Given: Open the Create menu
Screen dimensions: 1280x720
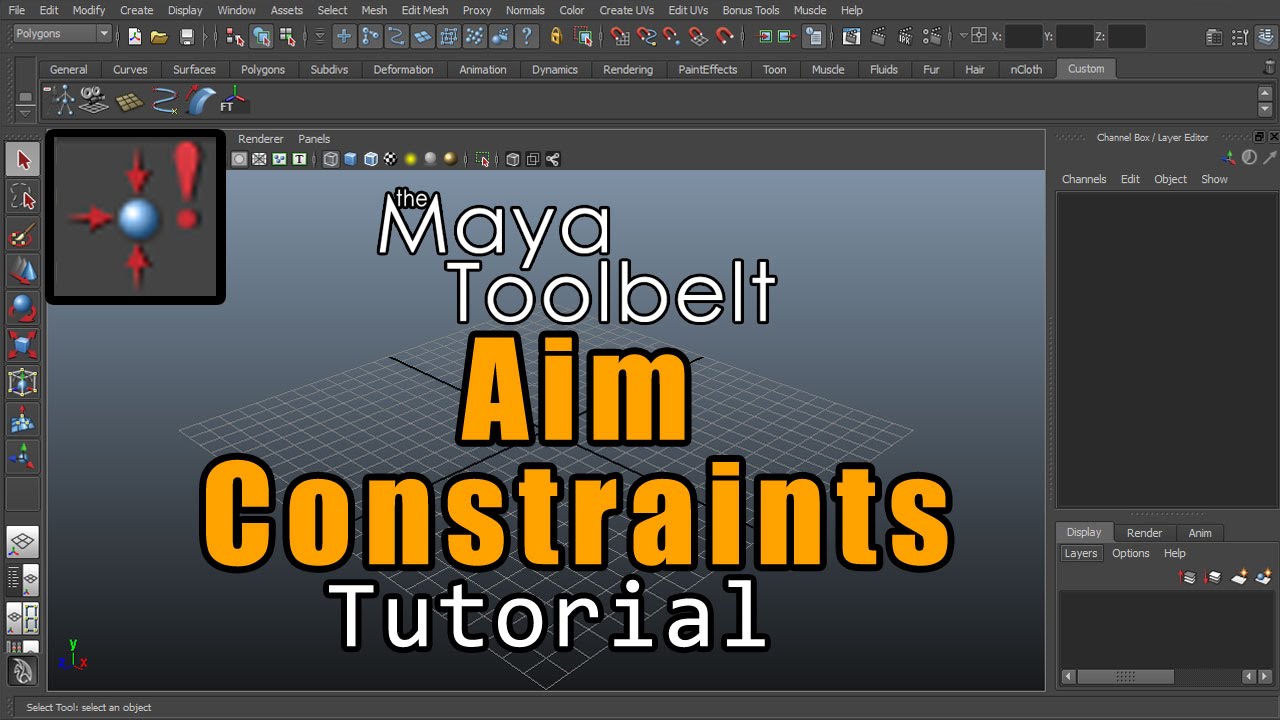Looking at the screenshot, I should pyautogui.click(x=137, y=10).
